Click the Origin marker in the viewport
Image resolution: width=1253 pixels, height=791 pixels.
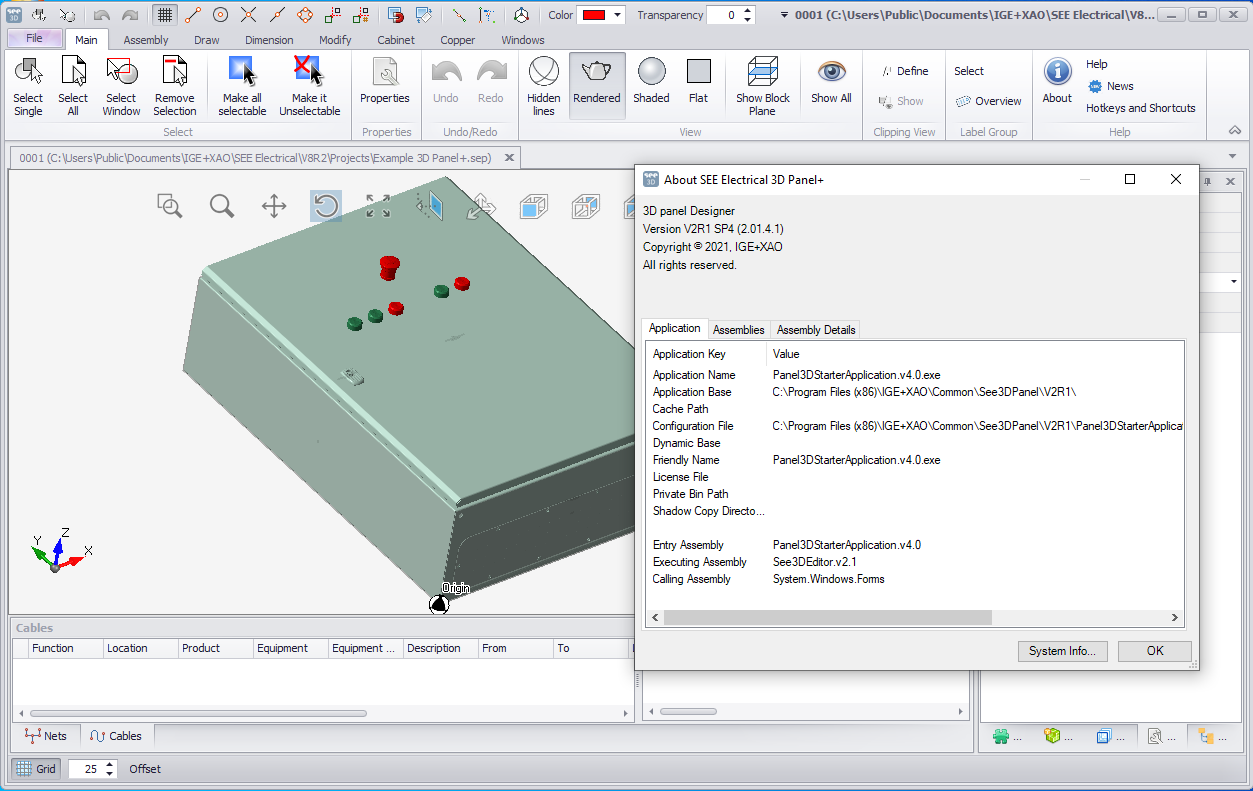coord(439,603)
